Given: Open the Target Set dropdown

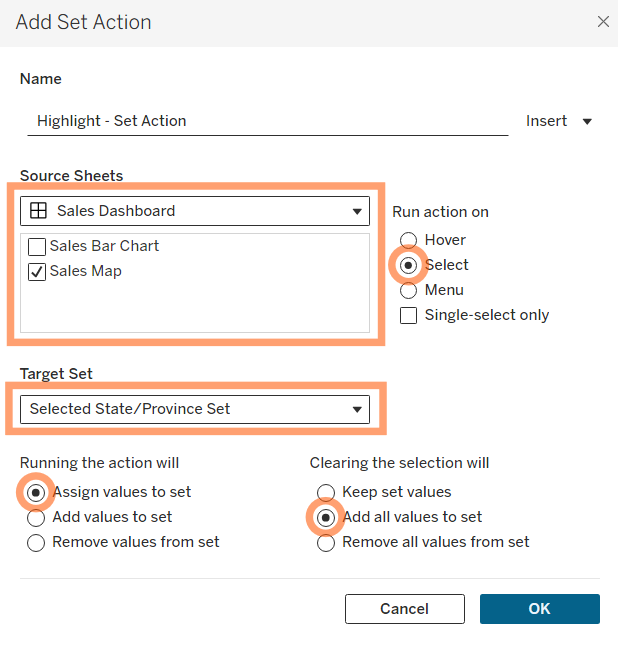Looking at the screenshot, I should coord(195,409).
